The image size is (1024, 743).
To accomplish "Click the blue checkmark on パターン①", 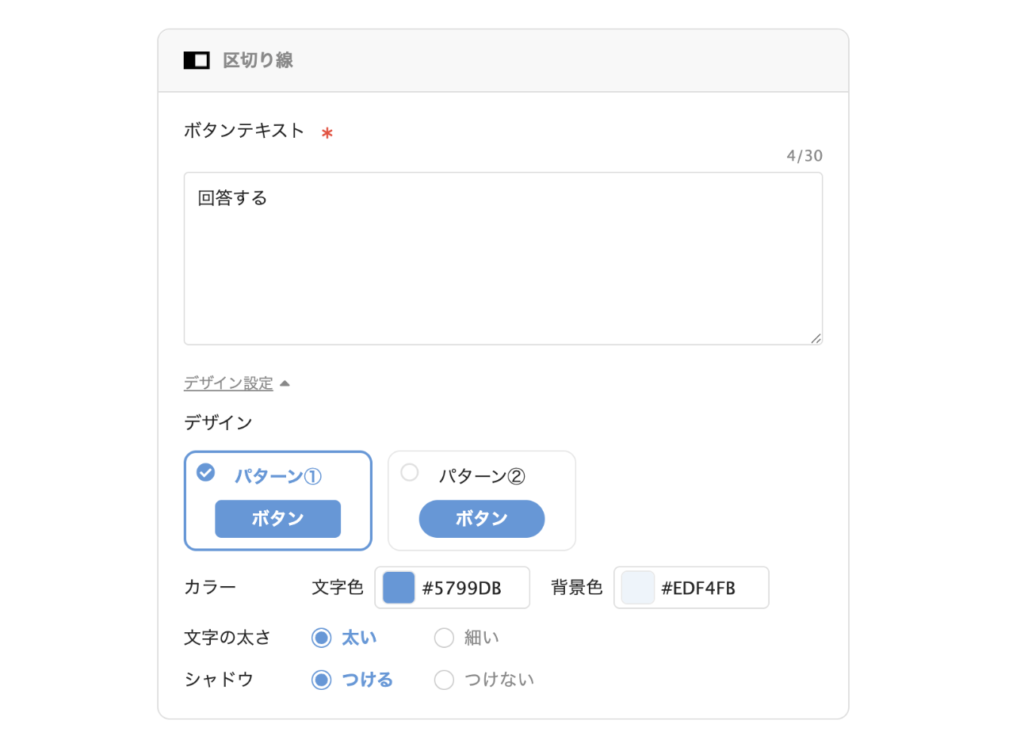I will click(206, 472).
